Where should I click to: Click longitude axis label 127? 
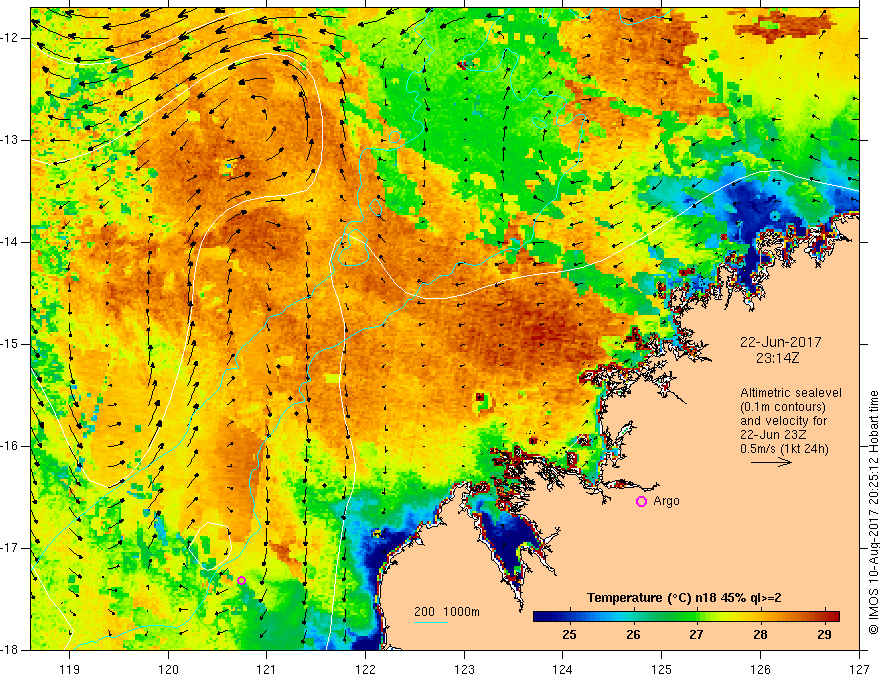click(x=859, y=669)
